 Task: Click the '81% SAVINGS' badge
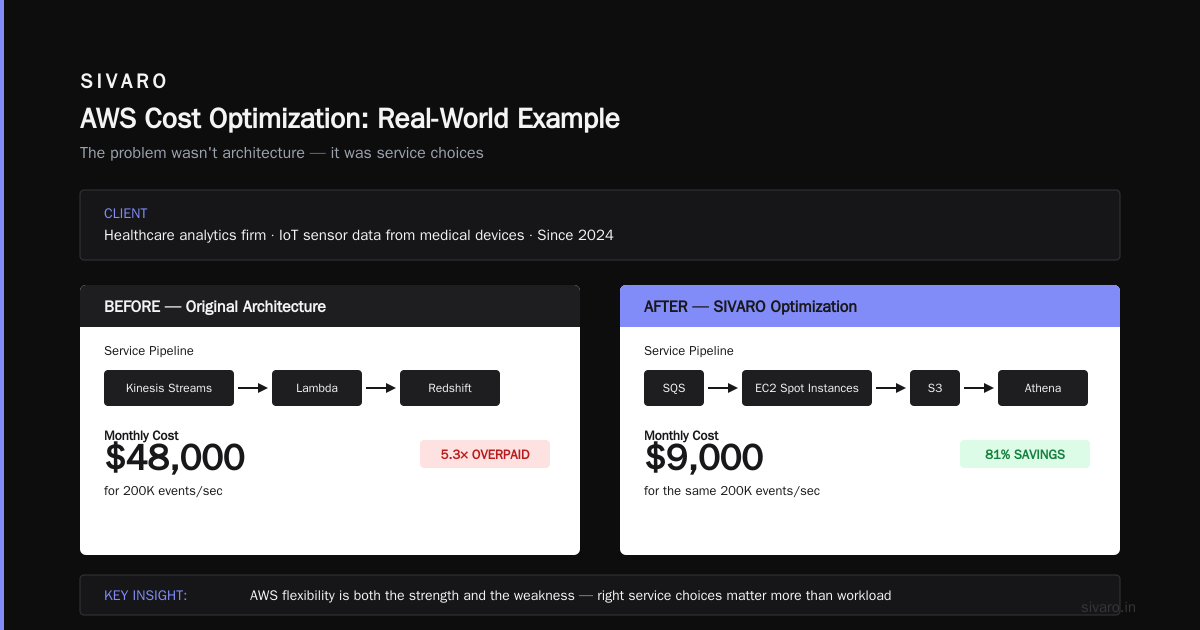1025,454
